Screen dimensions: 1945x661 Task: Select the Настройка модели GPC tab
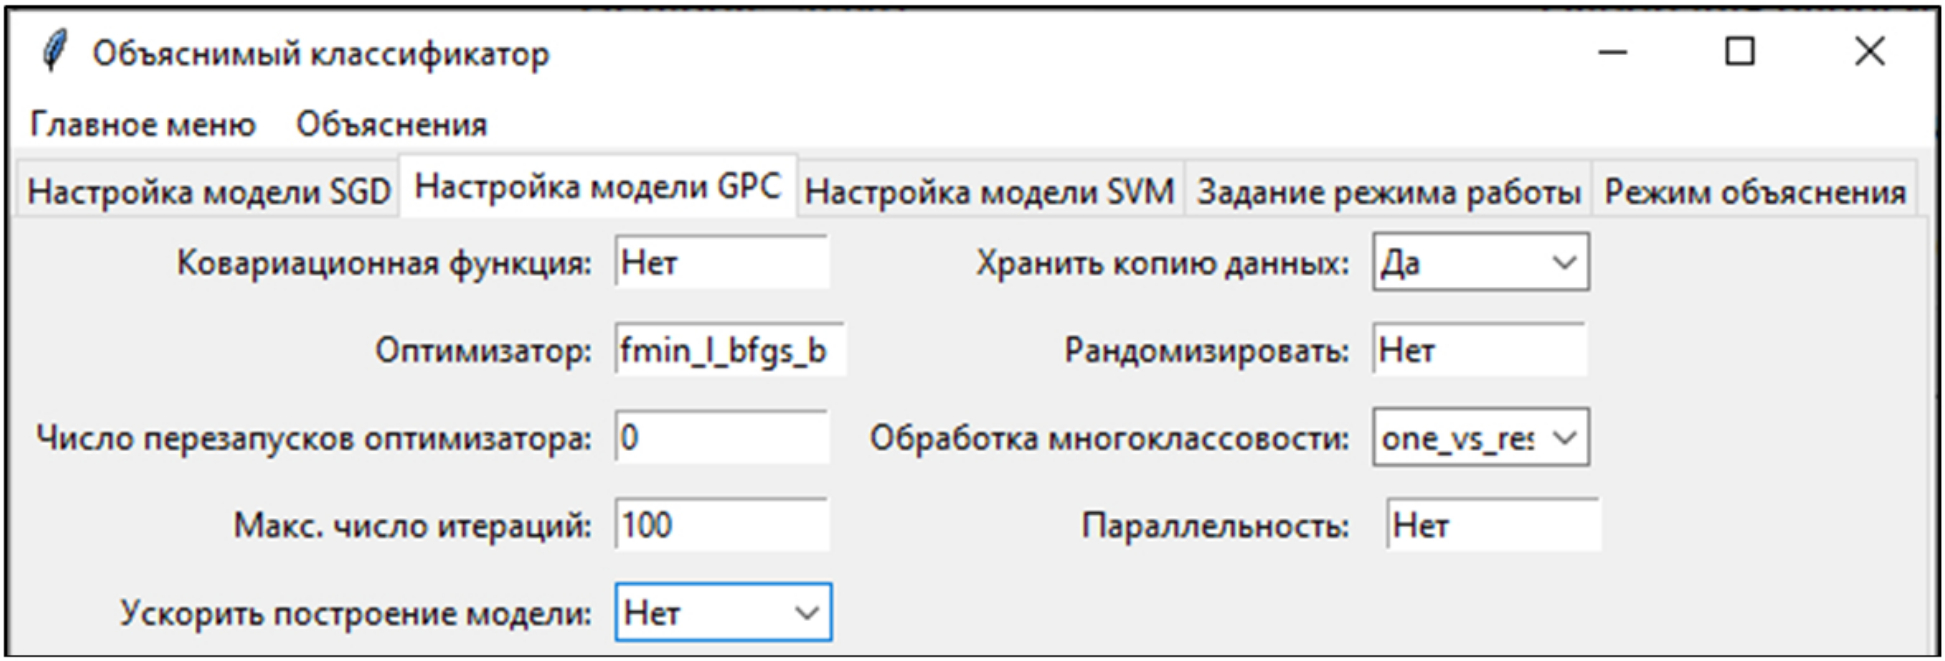pyautogui.click(x=597, y=187)
